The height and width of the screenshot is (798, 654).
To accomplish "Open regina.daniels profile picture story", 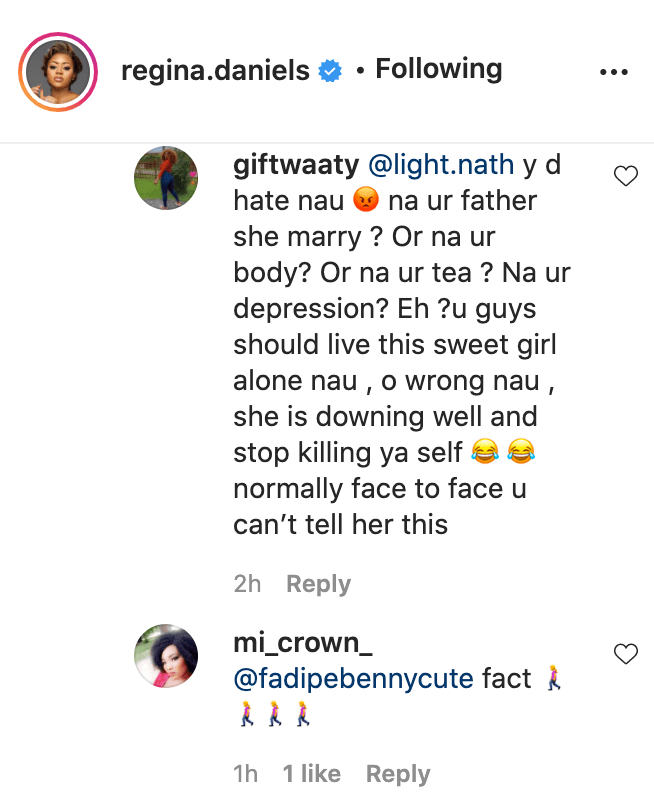I will 56,72.
